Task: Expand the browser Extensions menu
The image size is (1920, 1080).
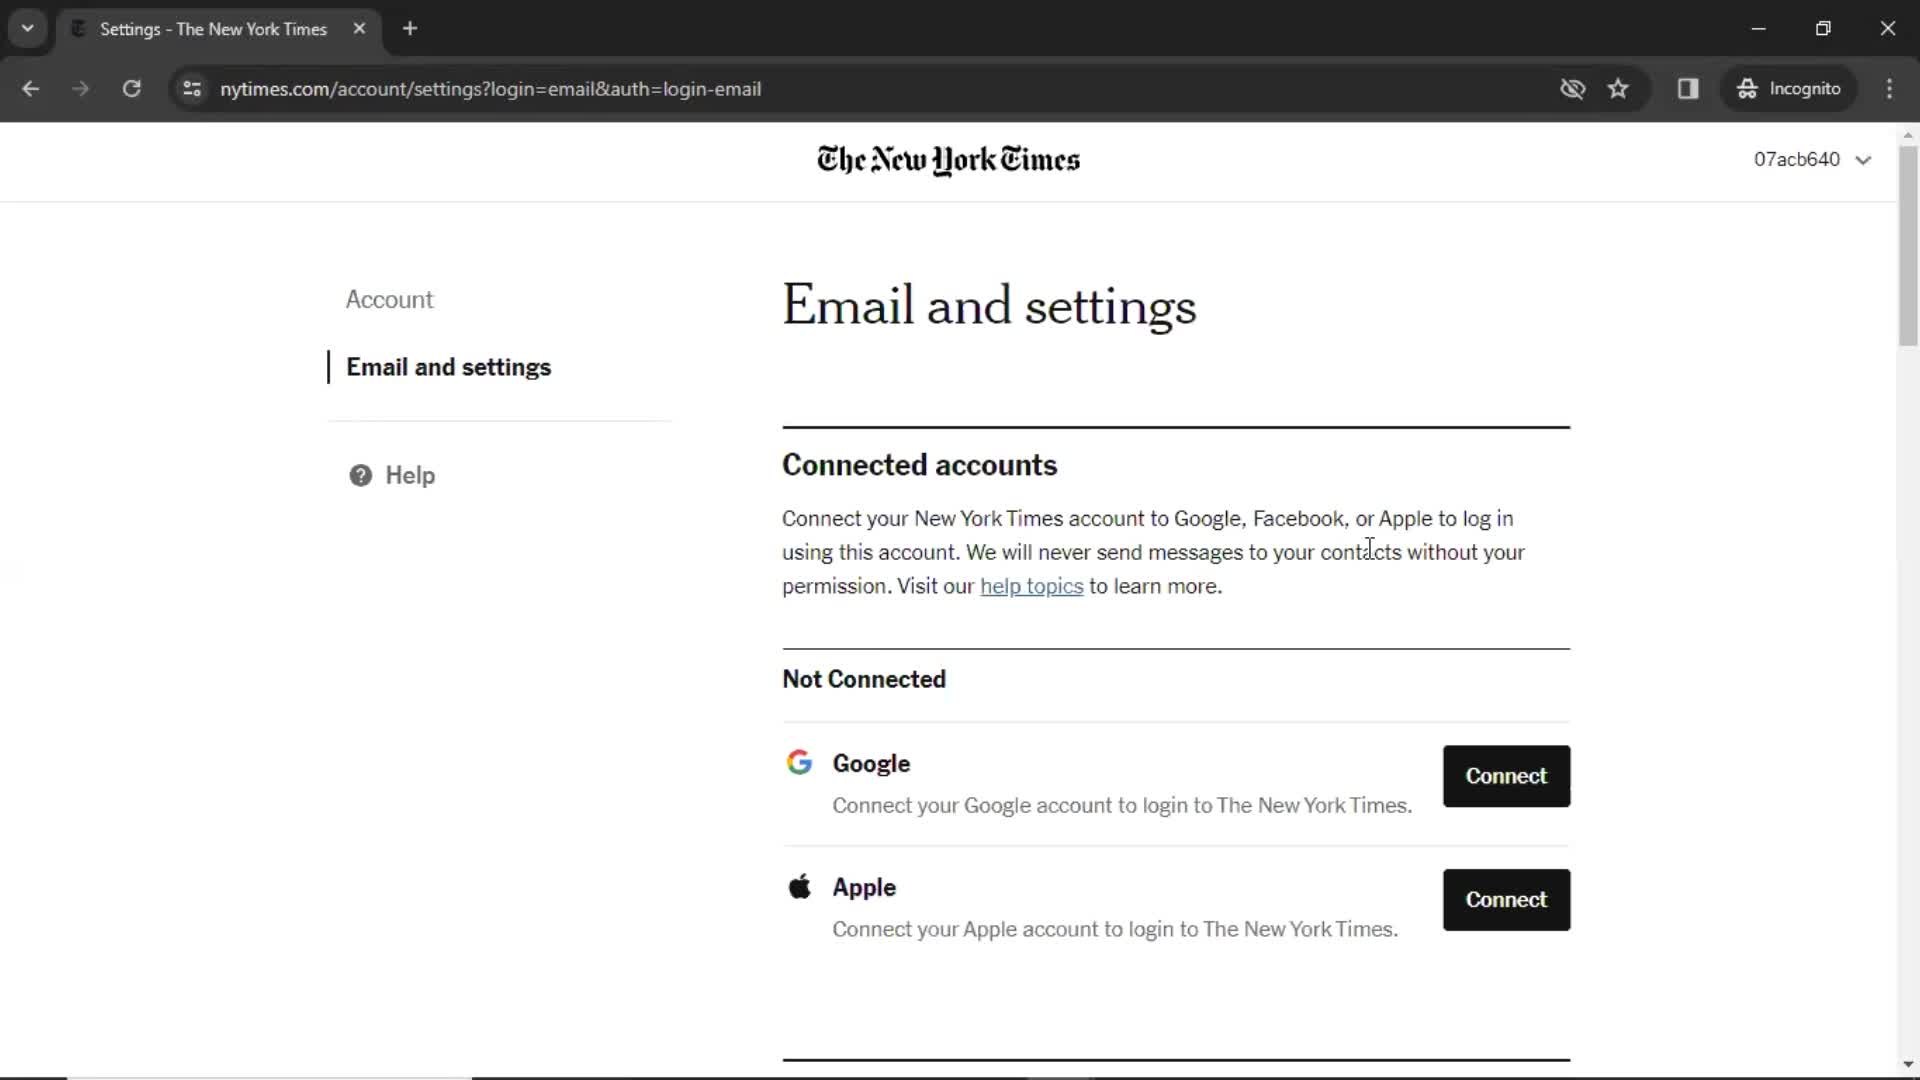Action: click(1688, 88)
